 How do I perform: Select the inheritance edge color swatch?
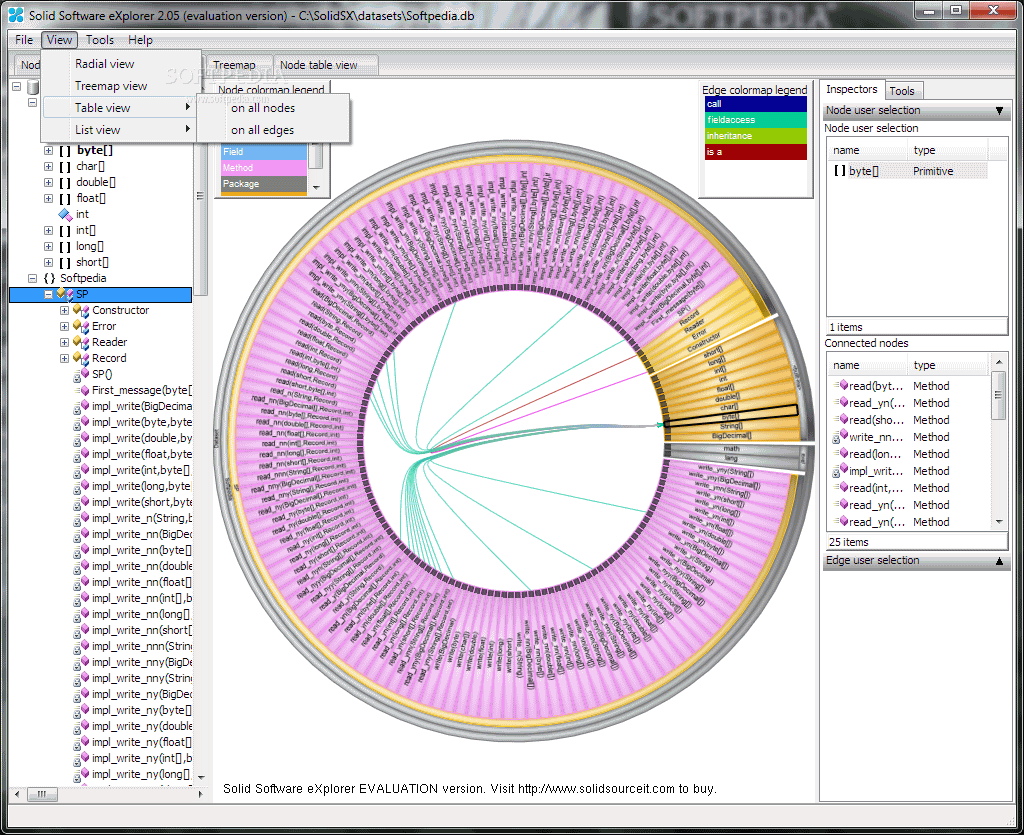coord(756,136)
